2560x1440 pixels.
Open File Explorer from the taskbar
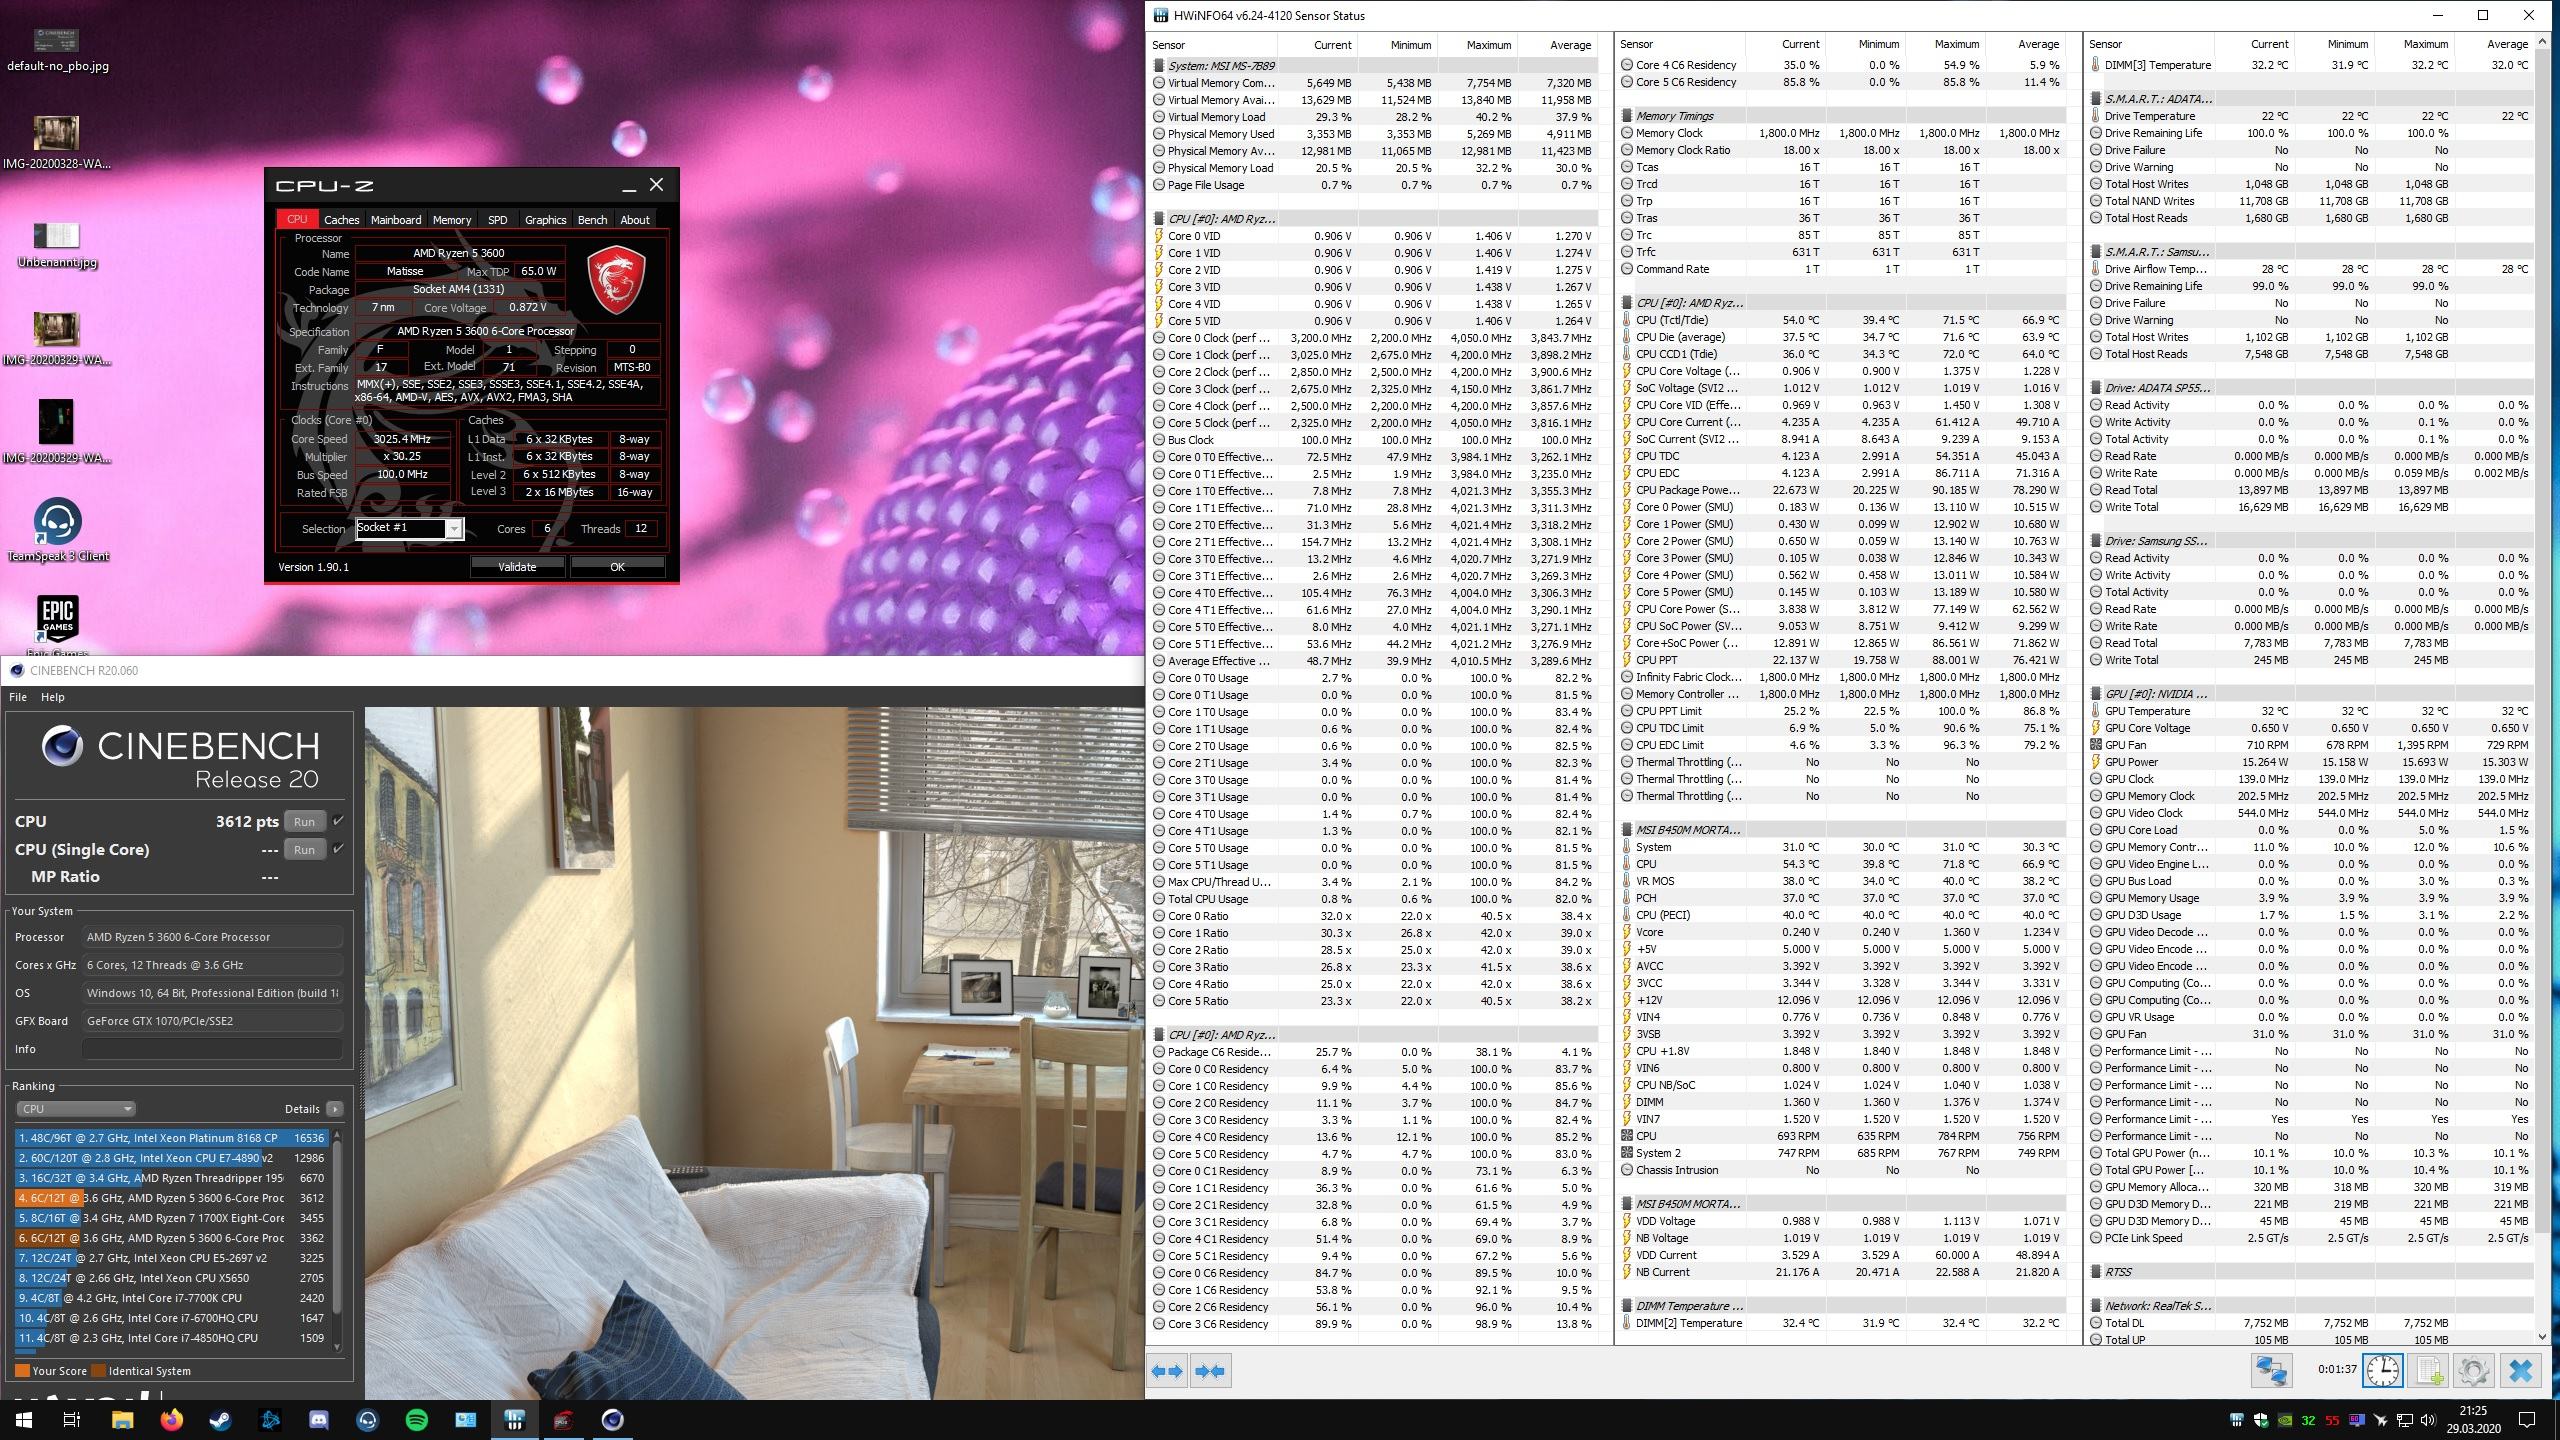(122, 1419)
